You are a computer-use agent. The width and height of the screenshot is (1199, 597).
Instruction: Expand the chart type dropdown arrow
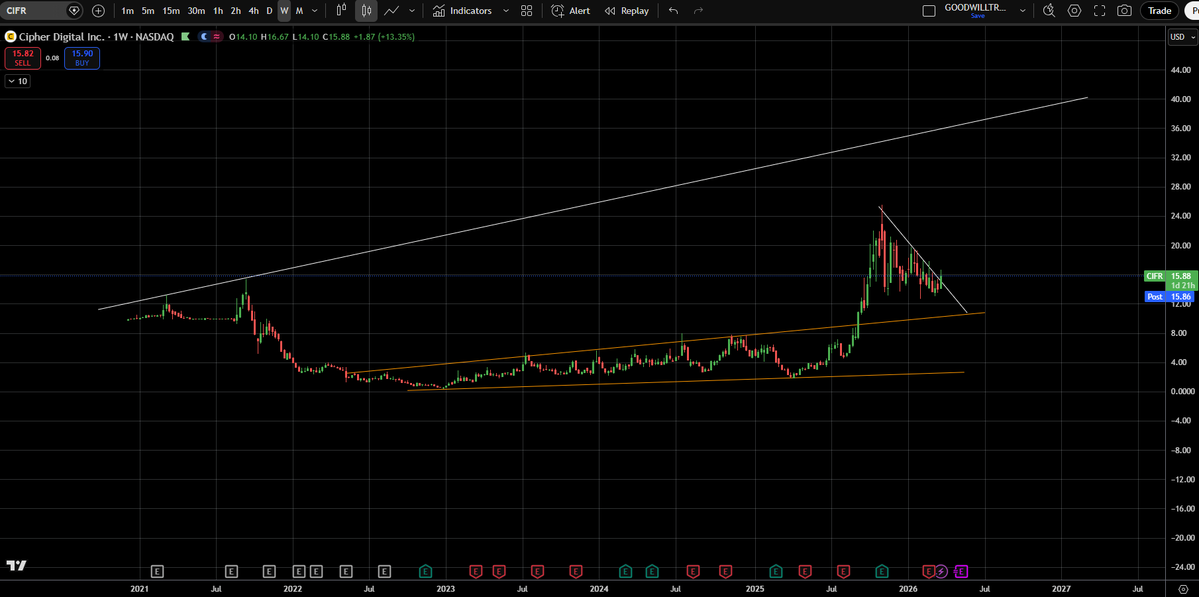(412, 11)
